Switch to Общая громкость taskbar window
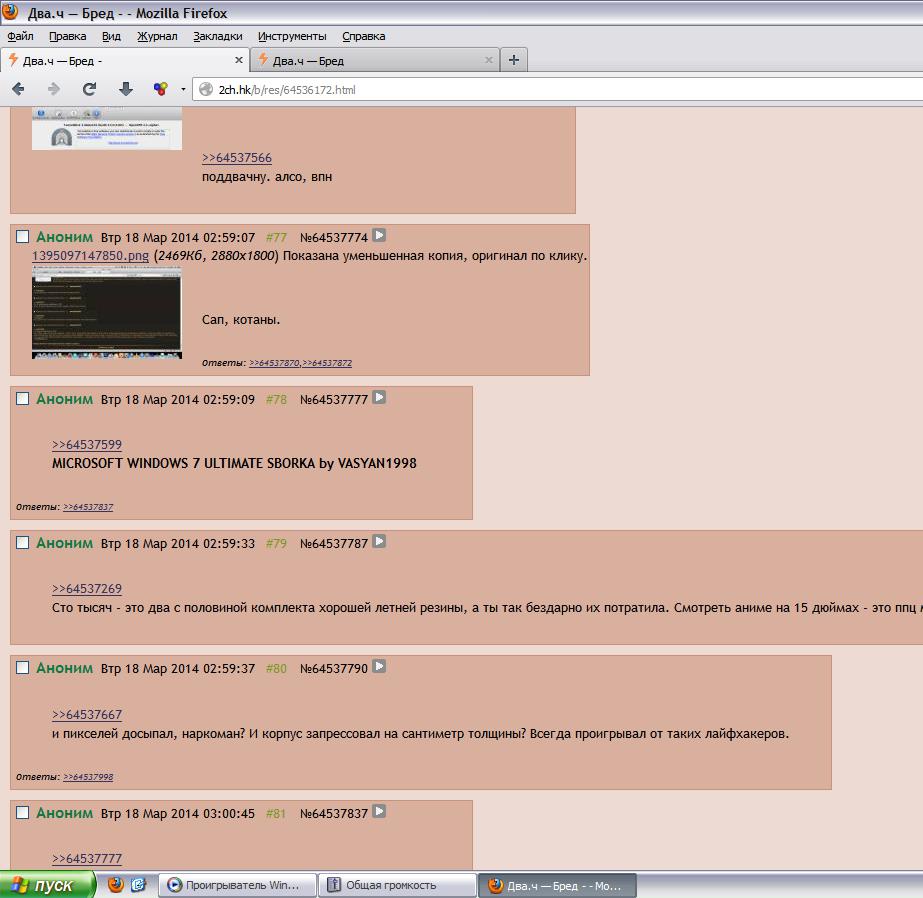This screenshot has height=898, width=923. [x=397, y=885]
